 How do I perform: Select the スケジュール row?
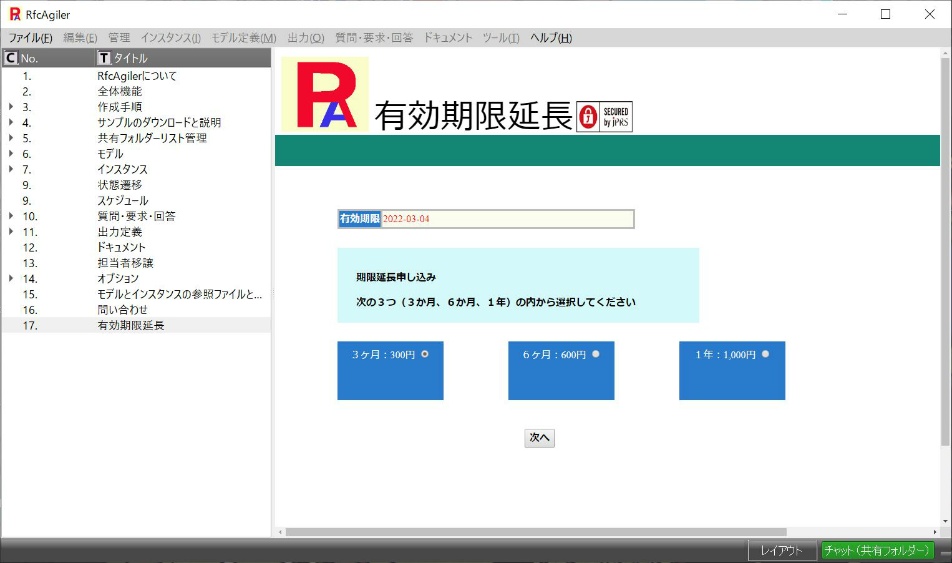pos(136,200)
